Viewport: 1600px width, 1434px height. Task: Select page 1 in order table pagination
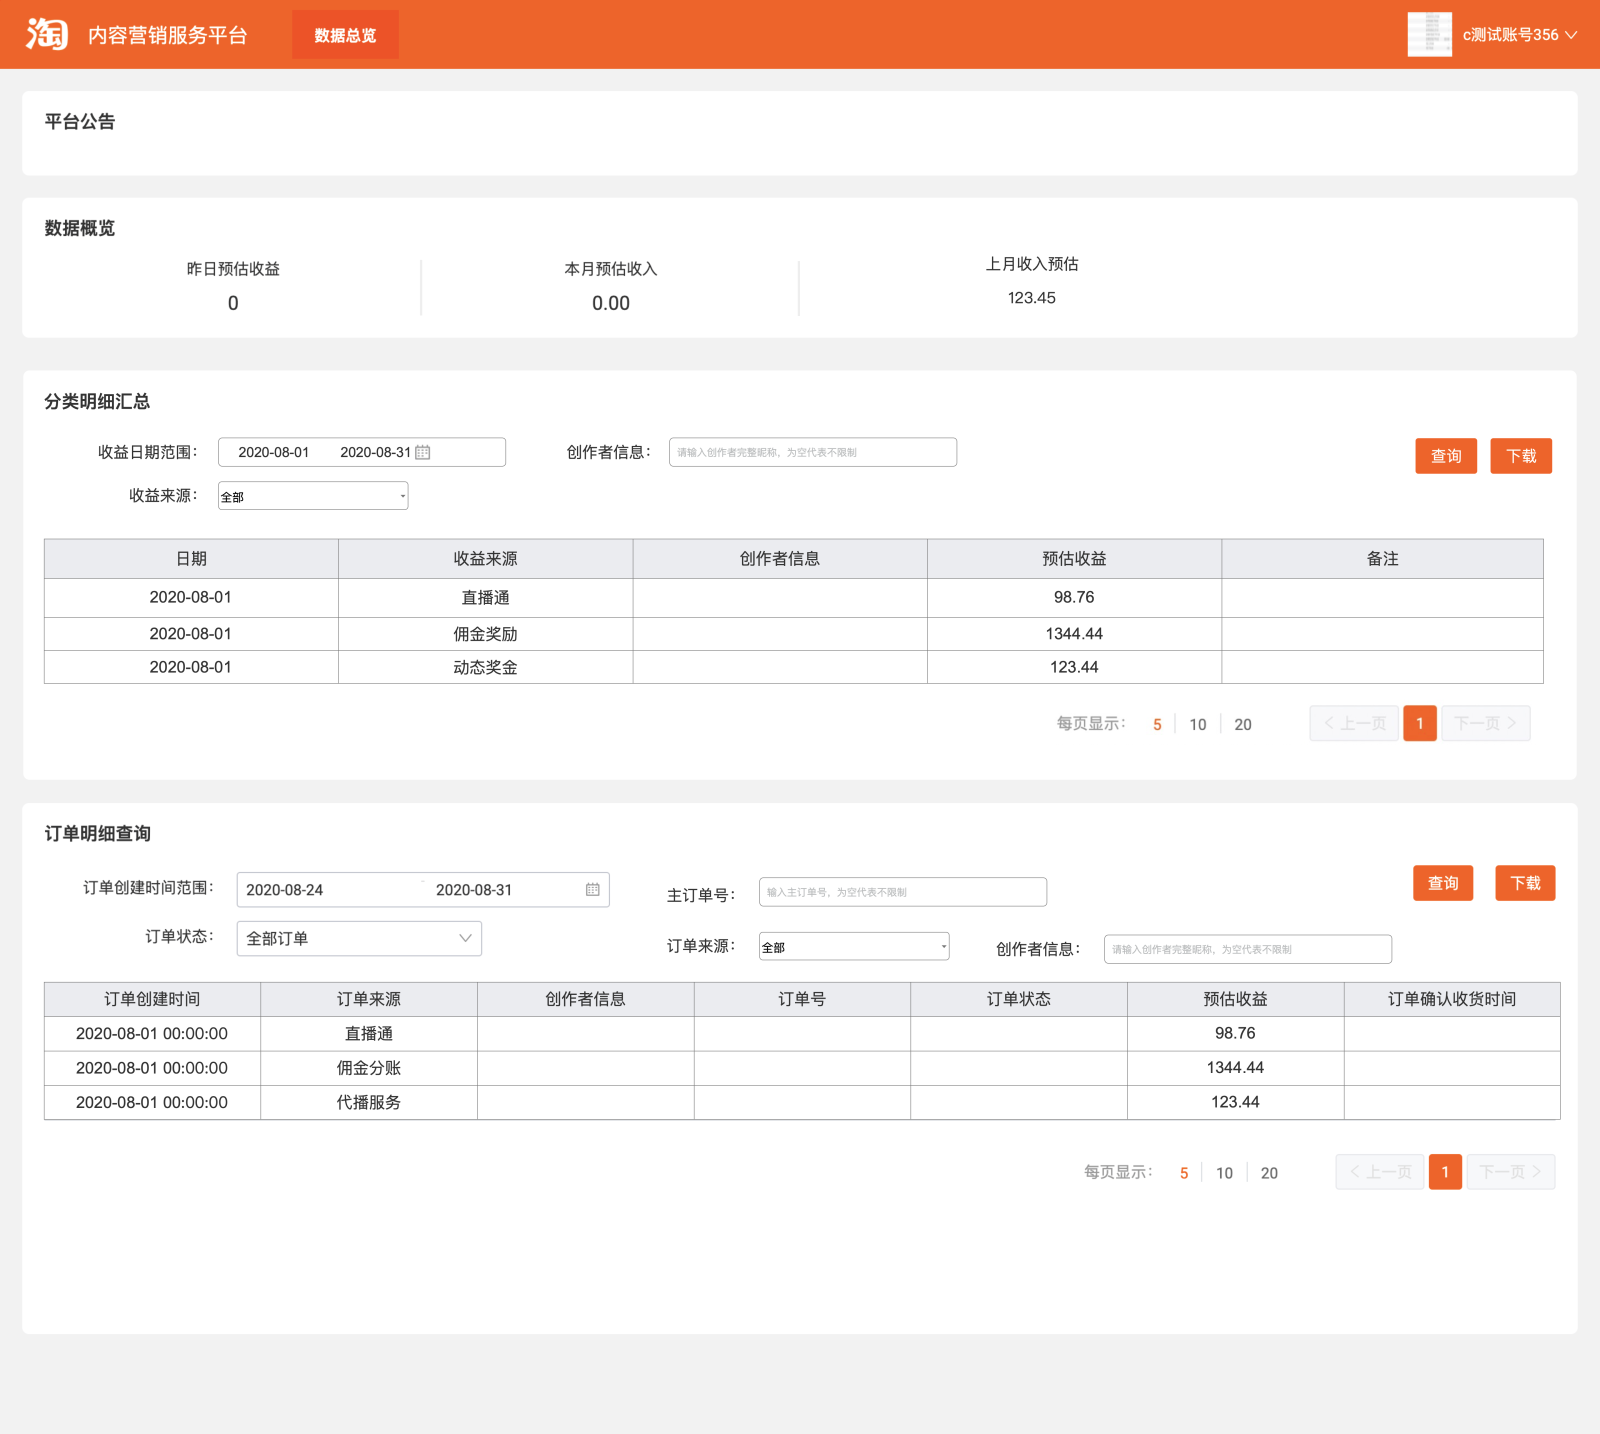[x=1445, y=1172]
